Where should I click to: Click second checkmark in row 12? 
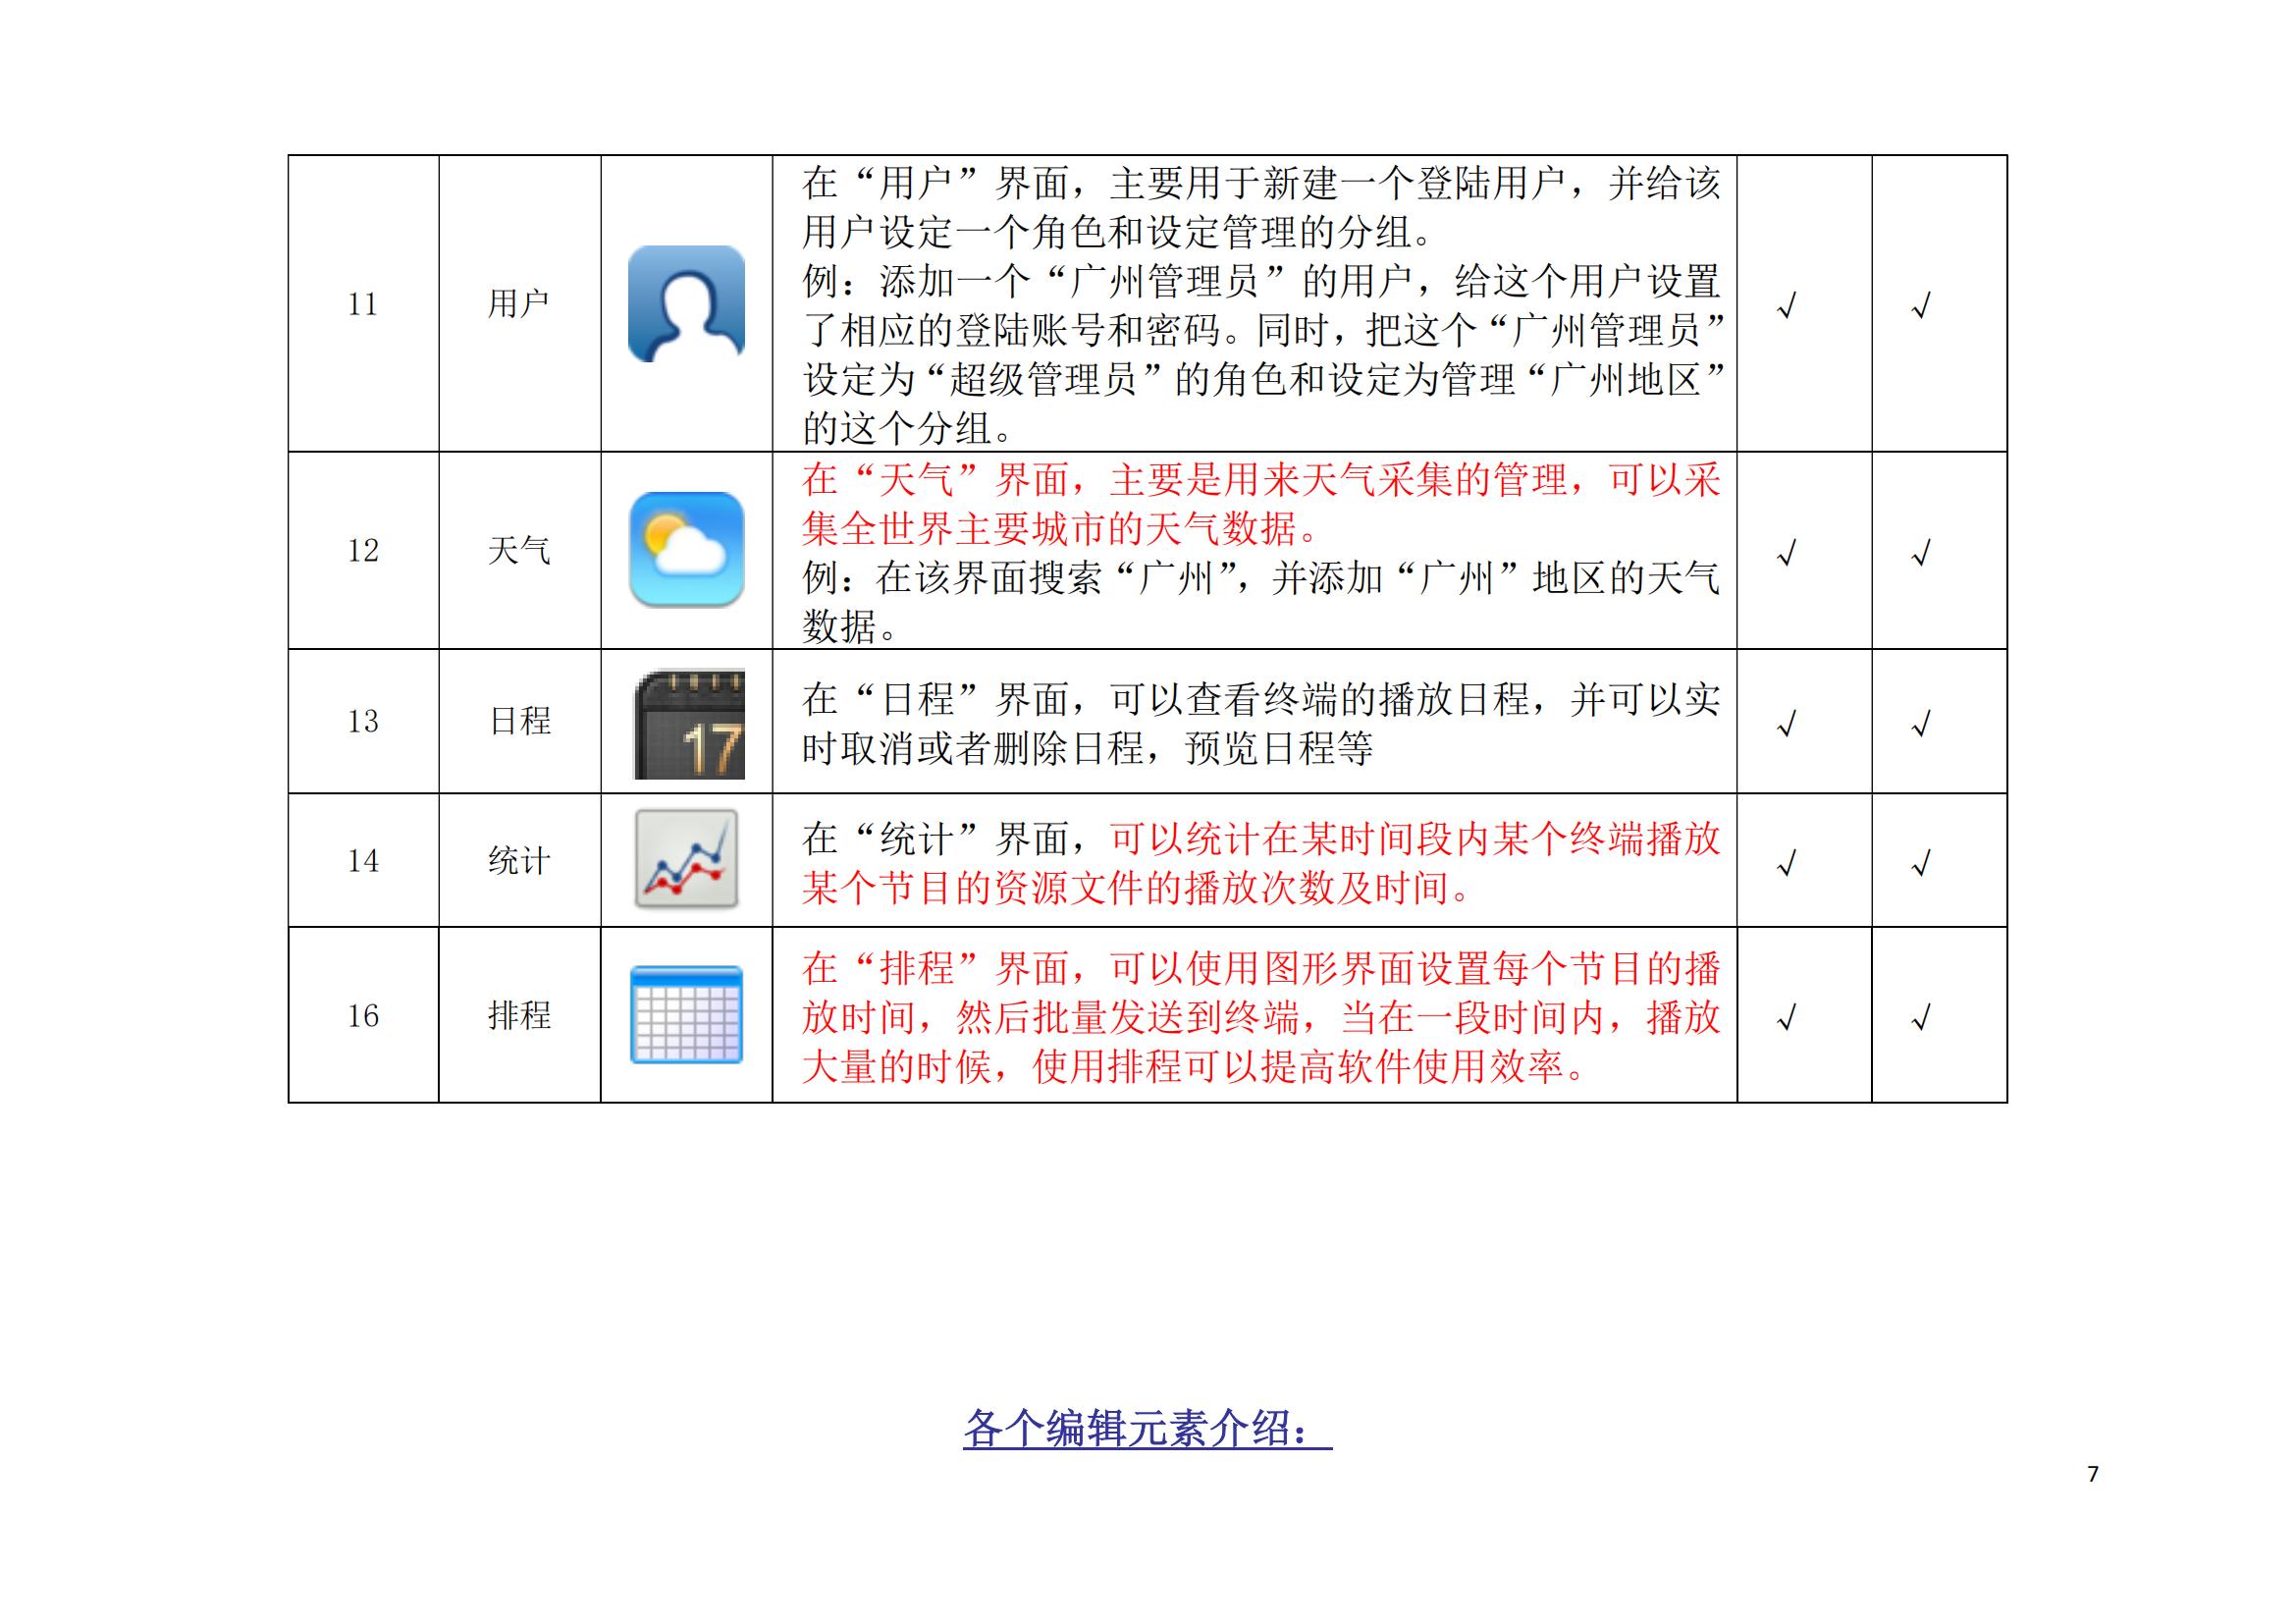[x=1921, y=552]
